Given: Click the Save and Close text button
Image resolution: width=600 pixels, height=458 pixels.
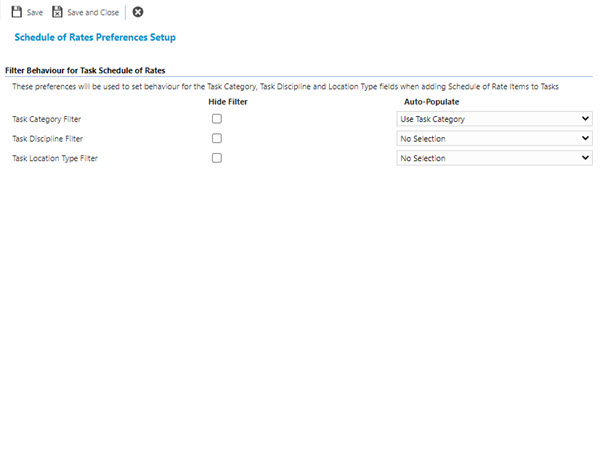Looking at the screenshot, I should point(93,13).
